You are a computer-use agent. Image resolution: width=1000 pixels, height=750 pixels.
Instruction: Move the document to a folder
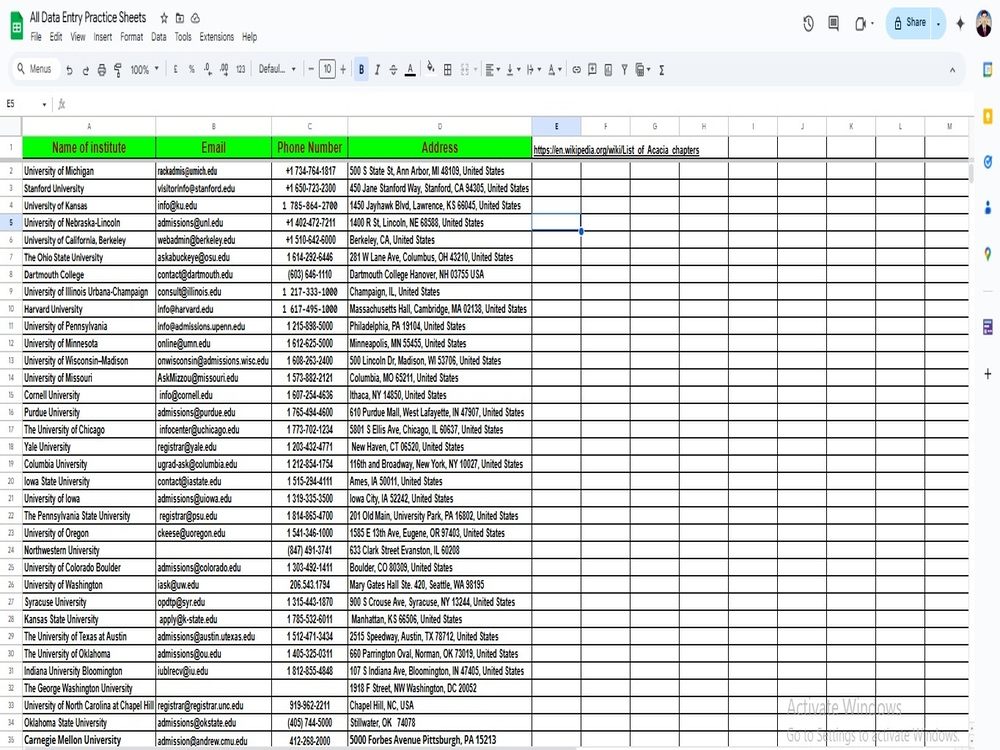tap(180, 18)
